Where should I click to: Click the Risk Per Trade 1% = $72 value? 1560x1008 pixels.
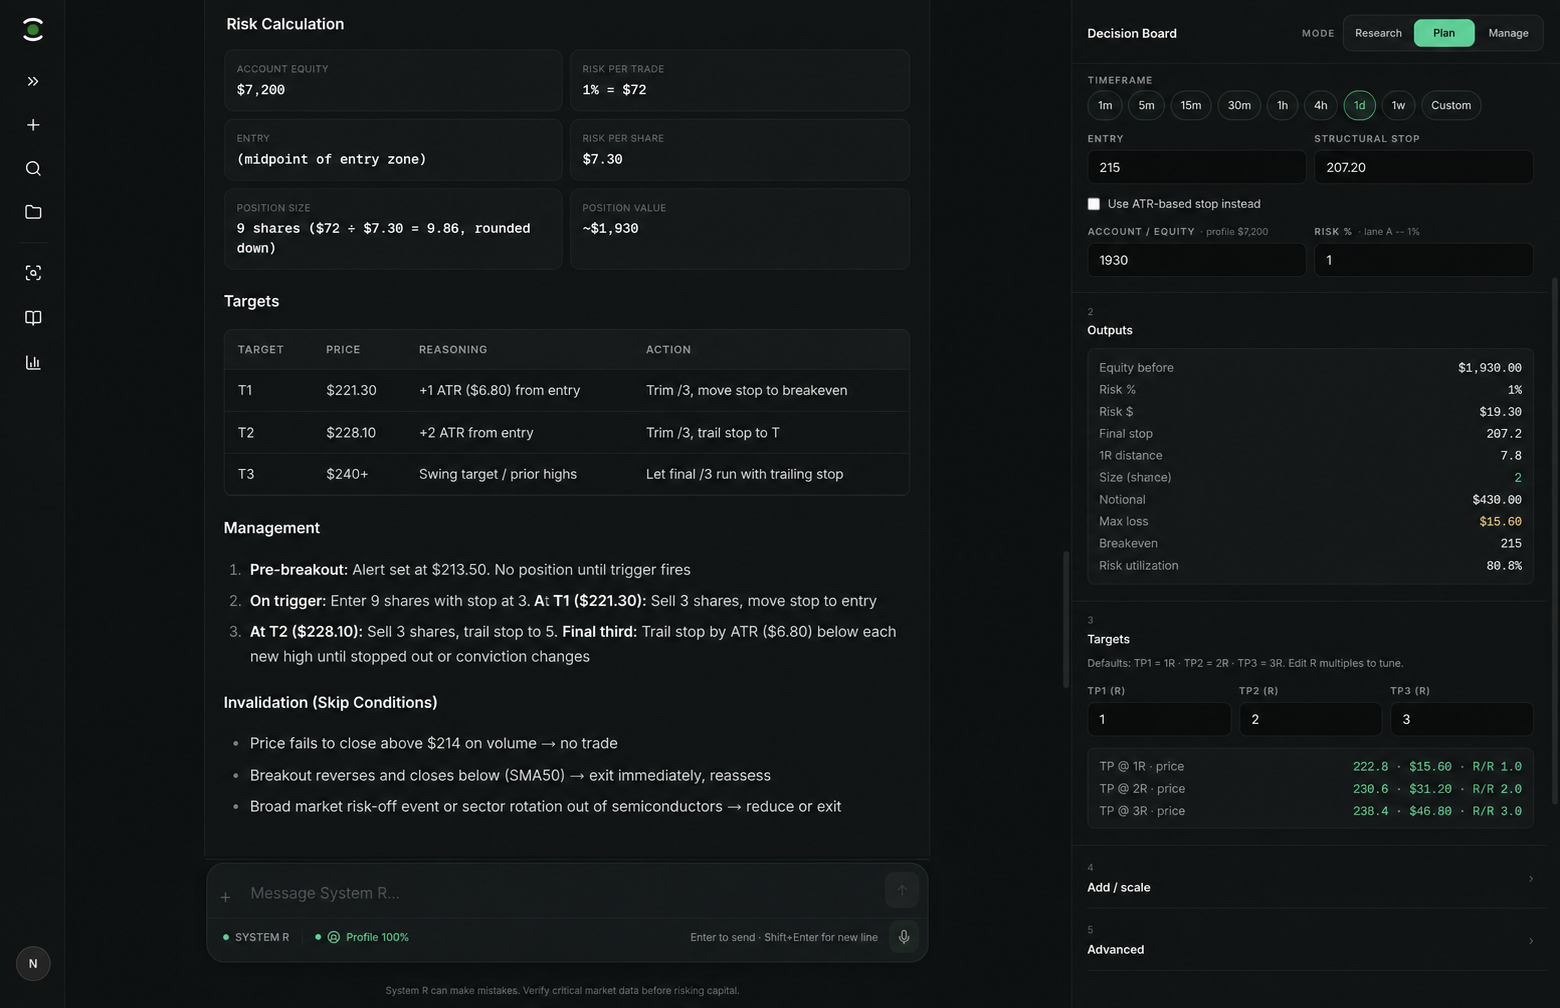coord(615,90)
